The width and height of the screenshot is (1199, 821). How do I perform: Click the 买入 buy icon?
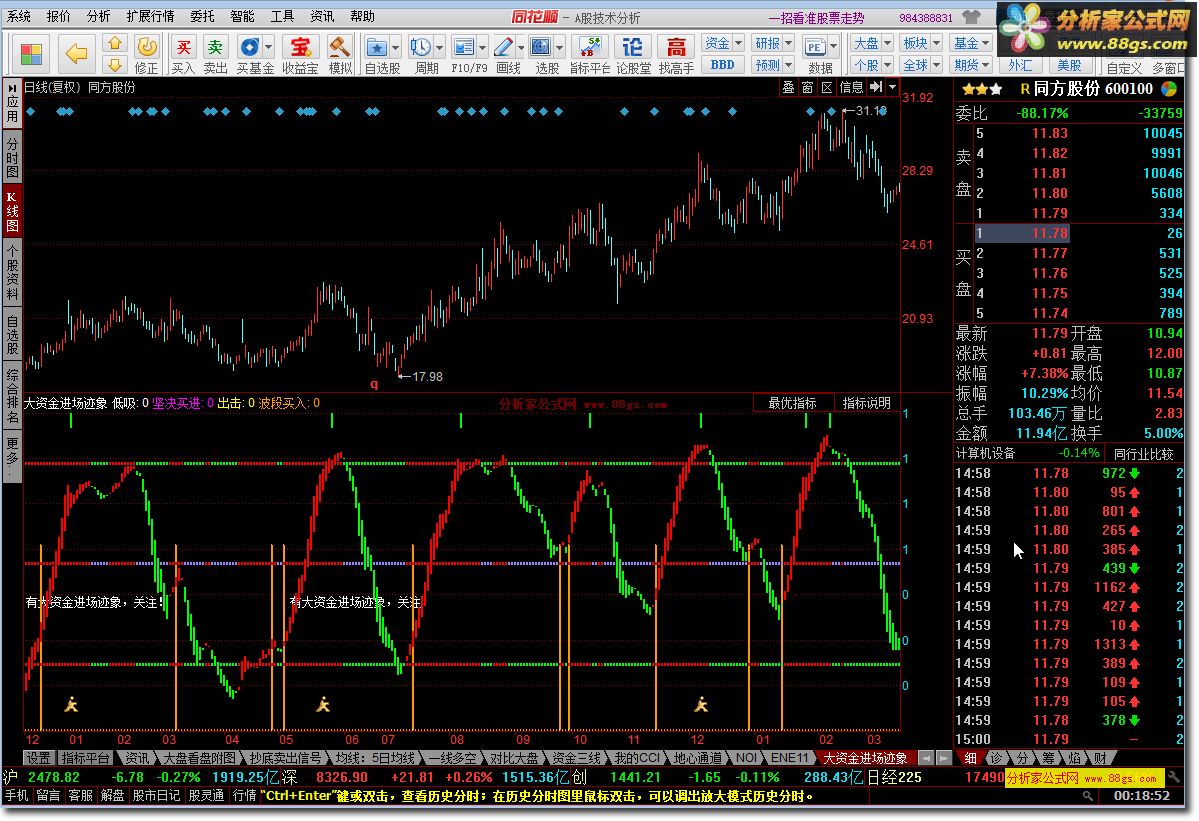(183, 47)
